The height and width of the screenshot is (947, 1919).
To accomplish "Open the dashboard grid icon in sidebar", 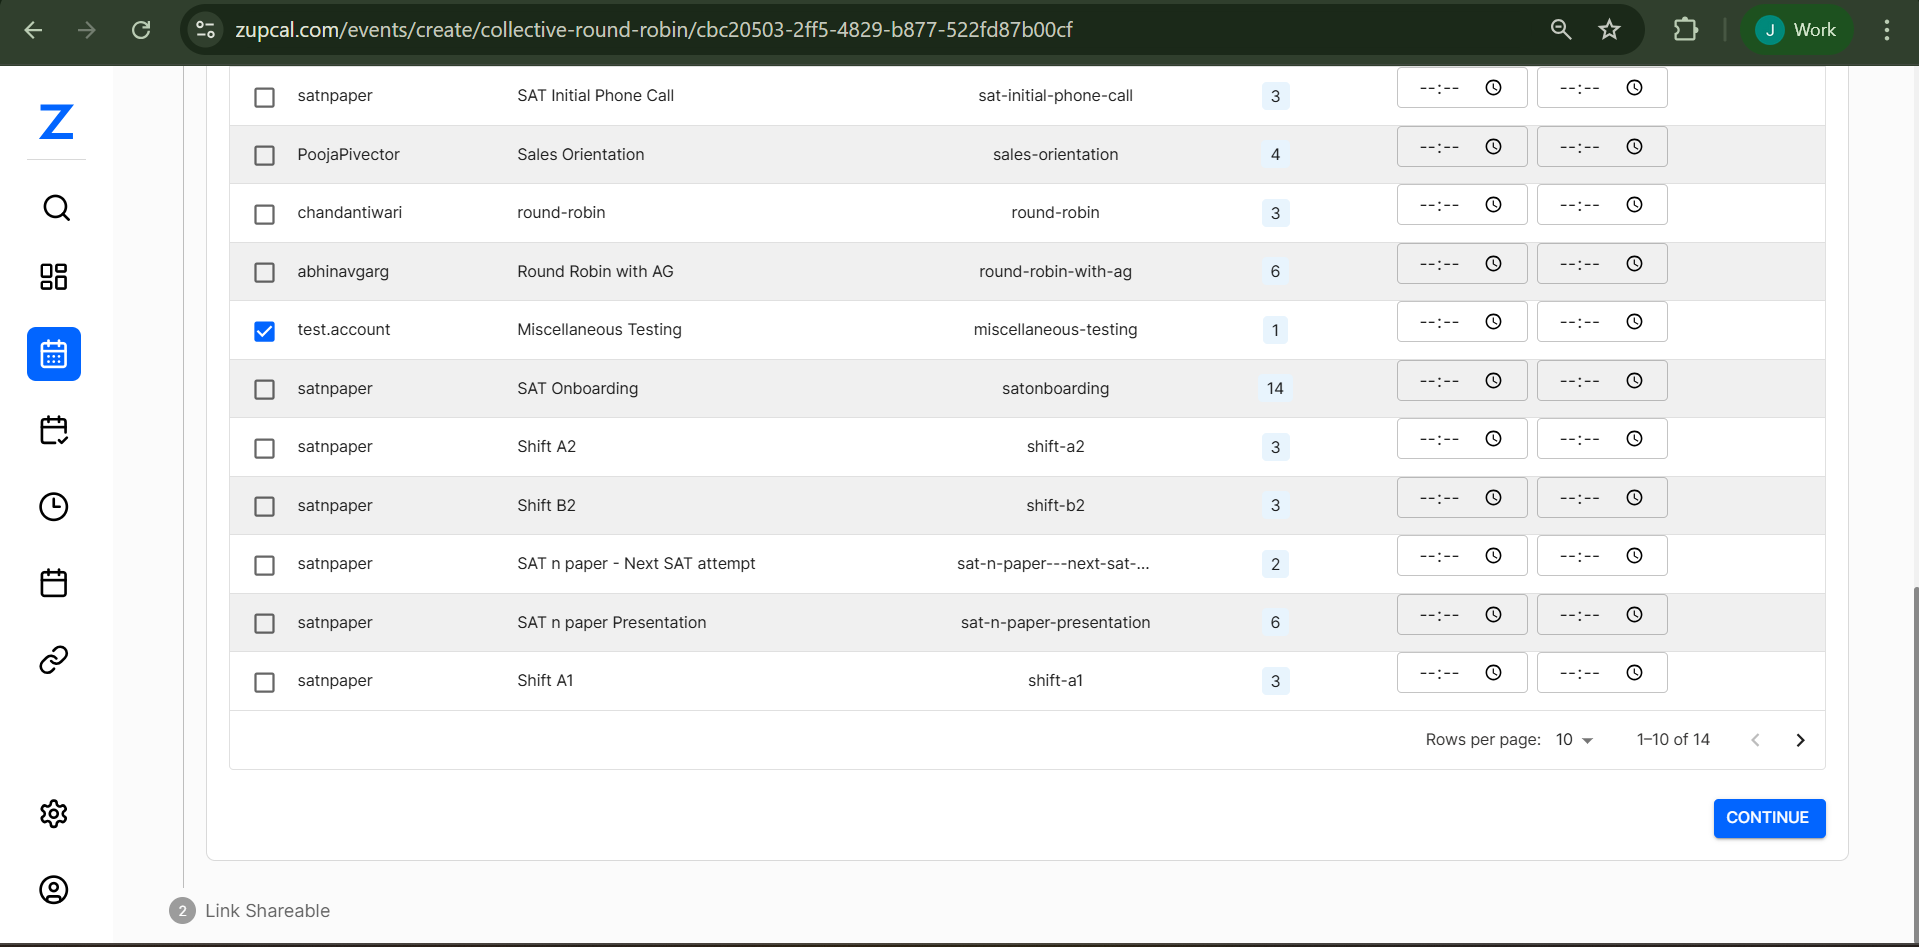I will pyautogui.click(x=54, y=277).
